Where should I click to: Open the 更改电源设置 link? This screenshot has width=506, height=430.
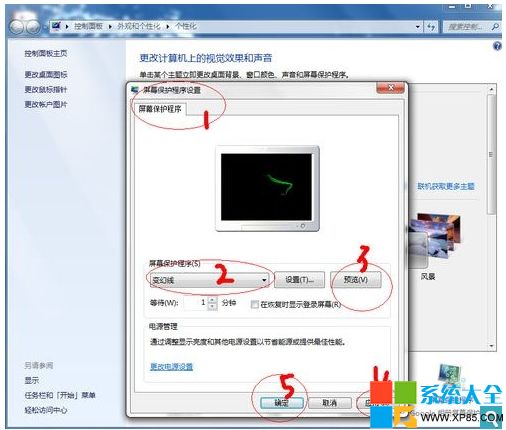(x=171, y=367)
